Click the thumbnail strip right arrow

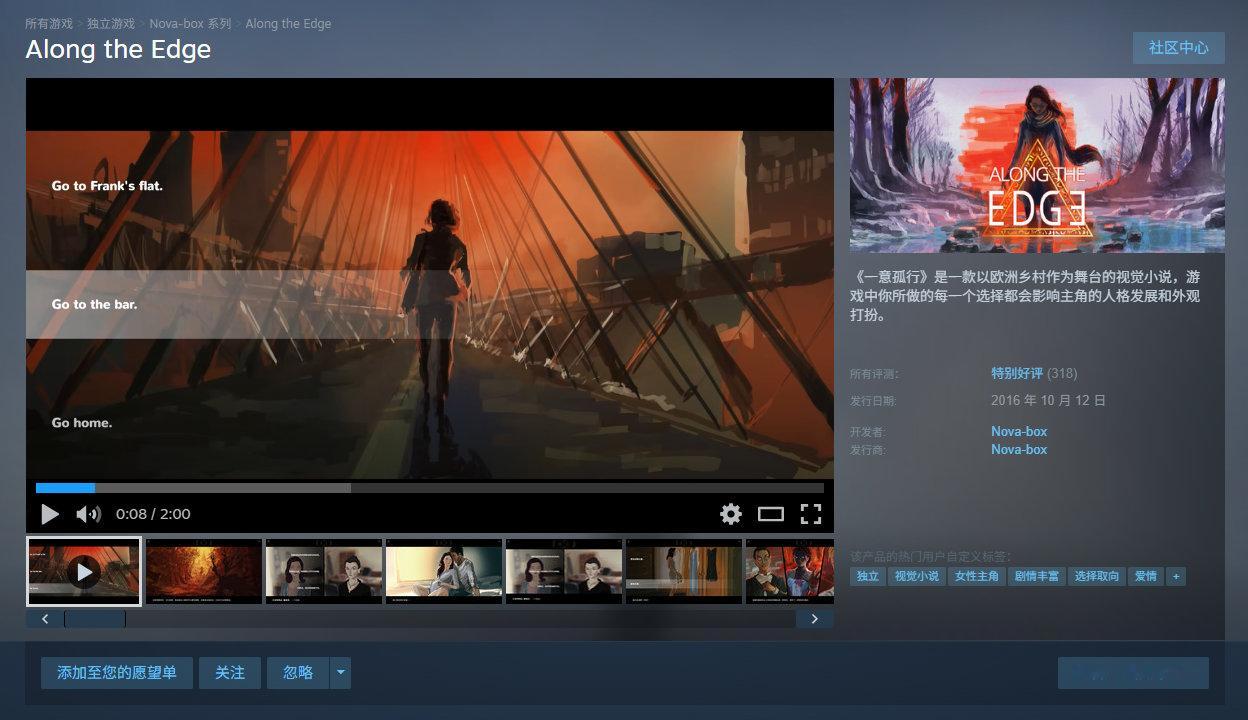click(x=815, y=619)
